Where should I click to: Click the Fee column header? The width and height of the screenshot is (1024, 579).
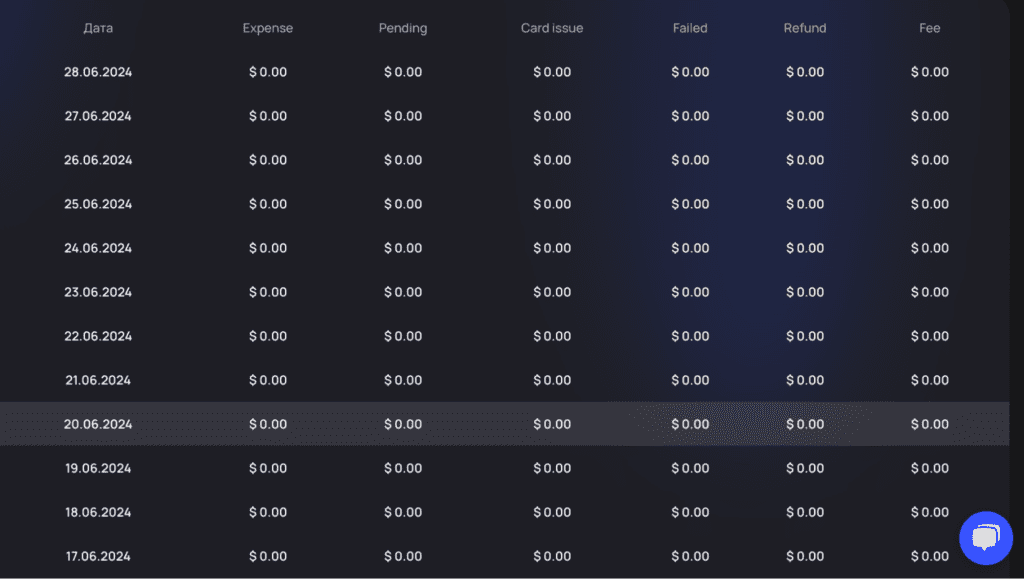(930, 28)
